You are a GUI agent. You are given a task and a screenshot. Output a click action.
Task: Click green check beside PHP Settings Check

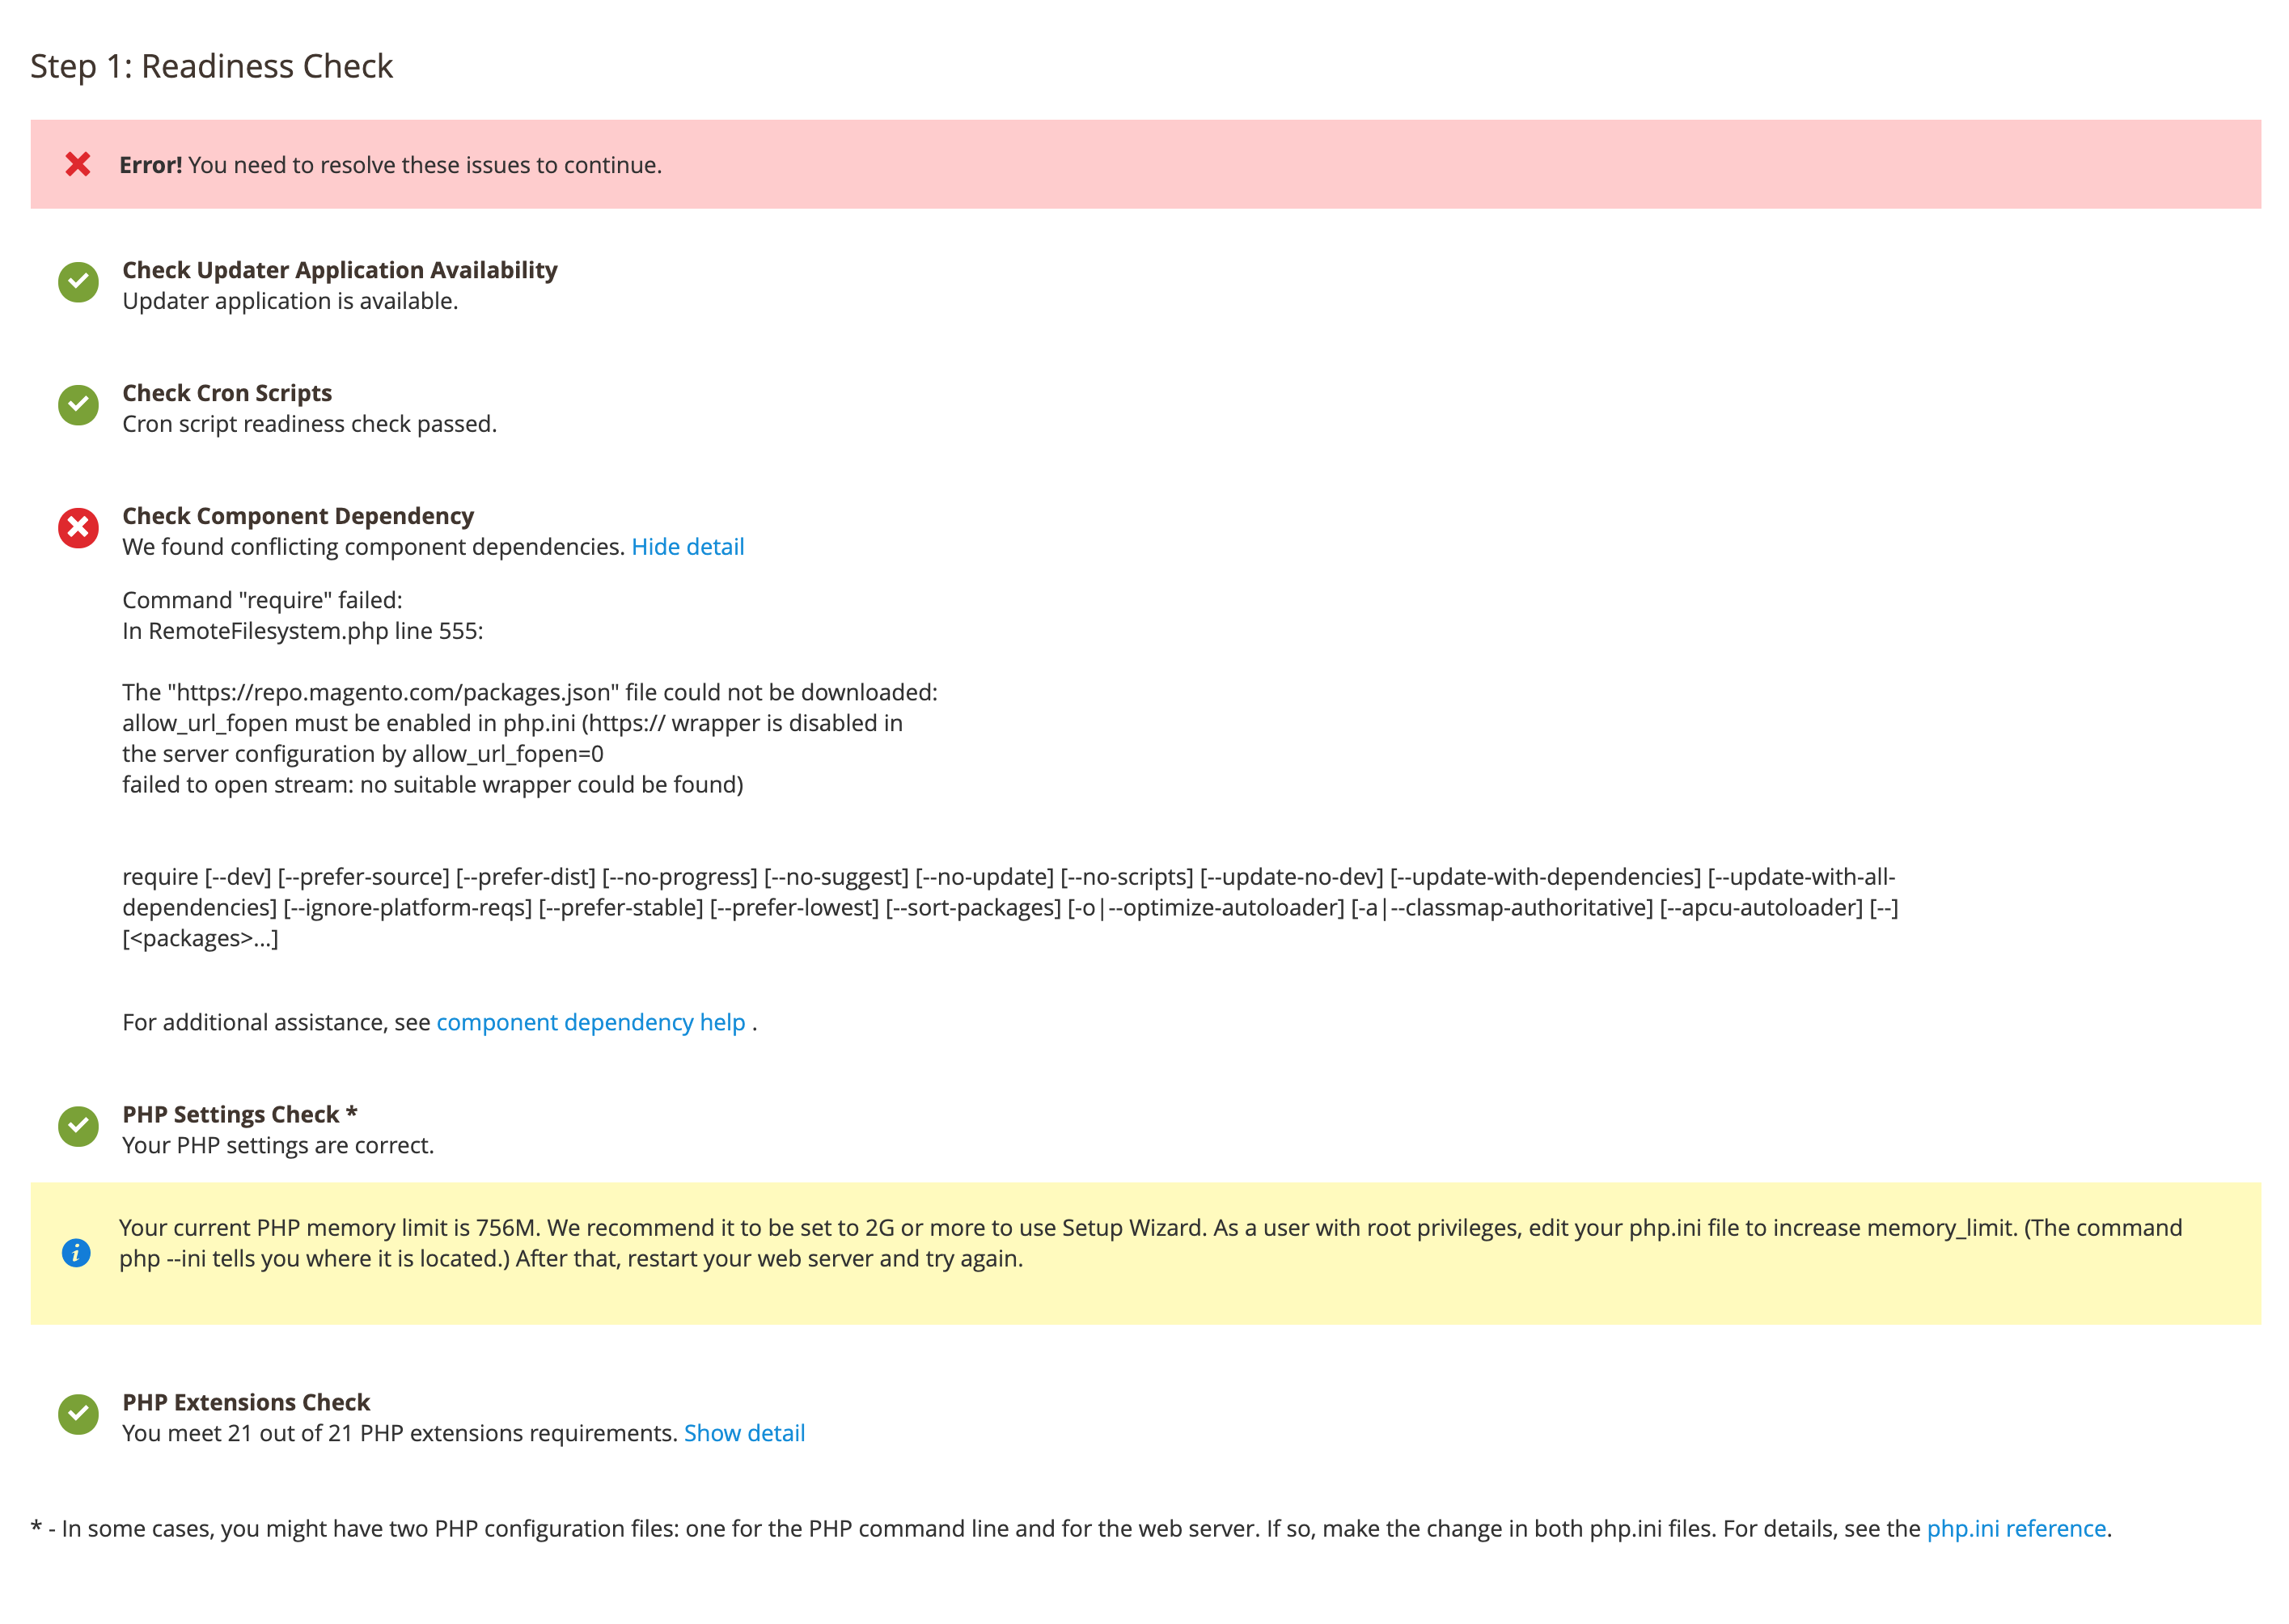(x=78, y=1127)
